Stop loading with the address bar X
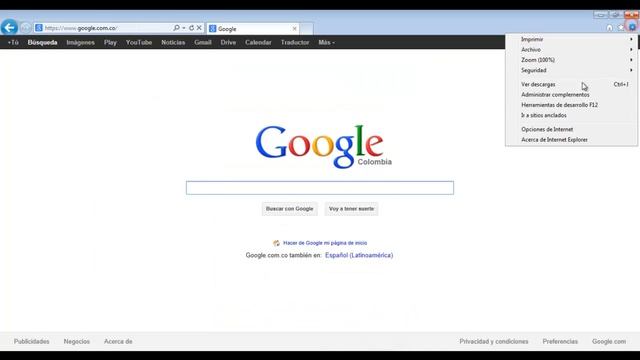Viewport: 640px width, 360px height. (199, 28)
